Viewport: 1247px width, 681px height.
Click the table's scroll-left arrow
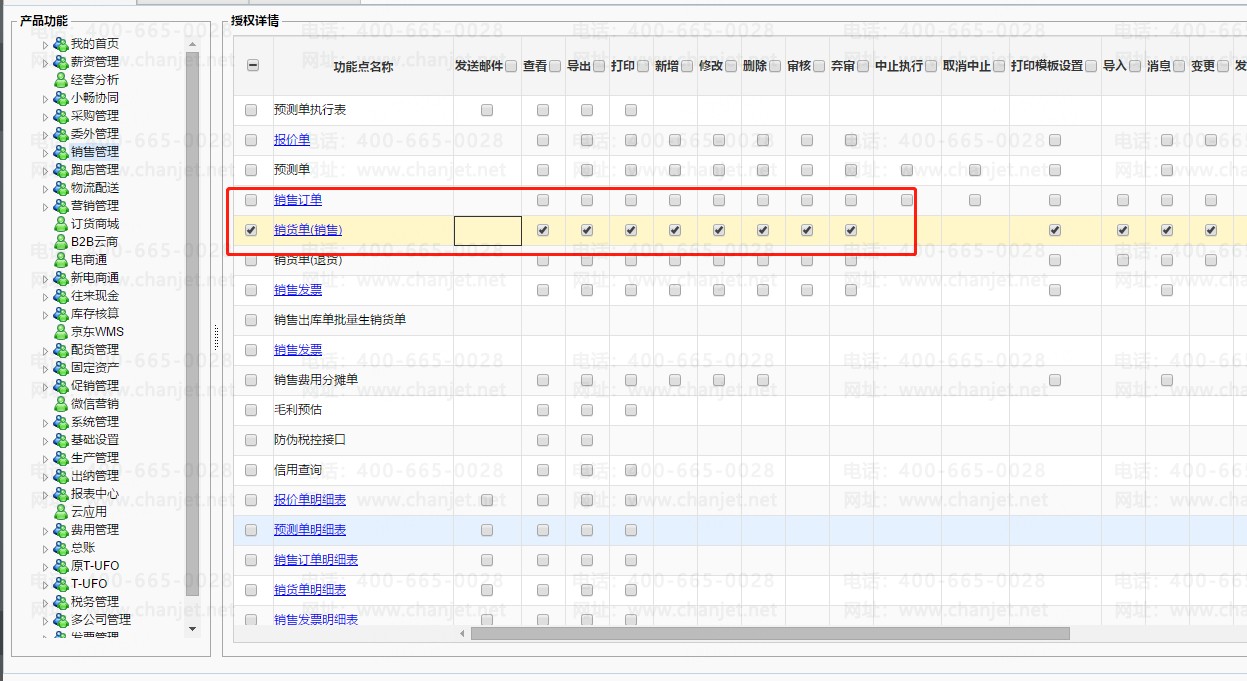462,633
